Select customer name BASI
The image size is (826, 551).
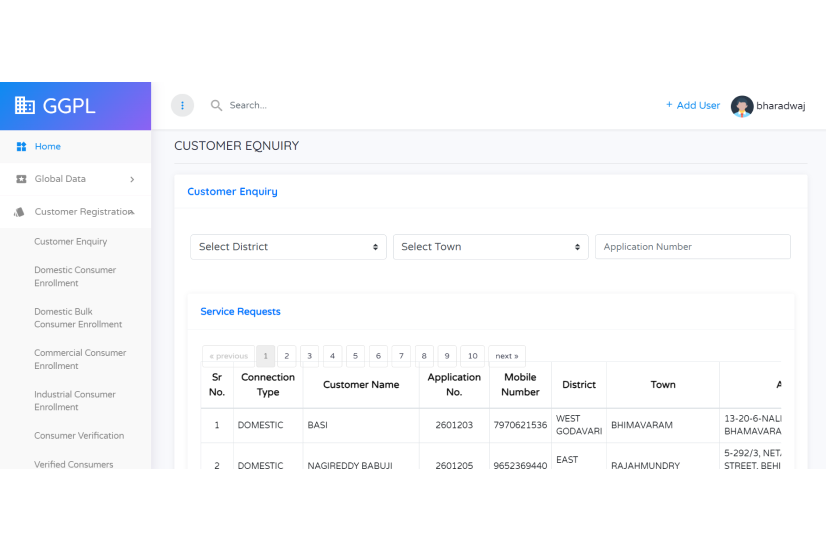click(x=318, y=425)
